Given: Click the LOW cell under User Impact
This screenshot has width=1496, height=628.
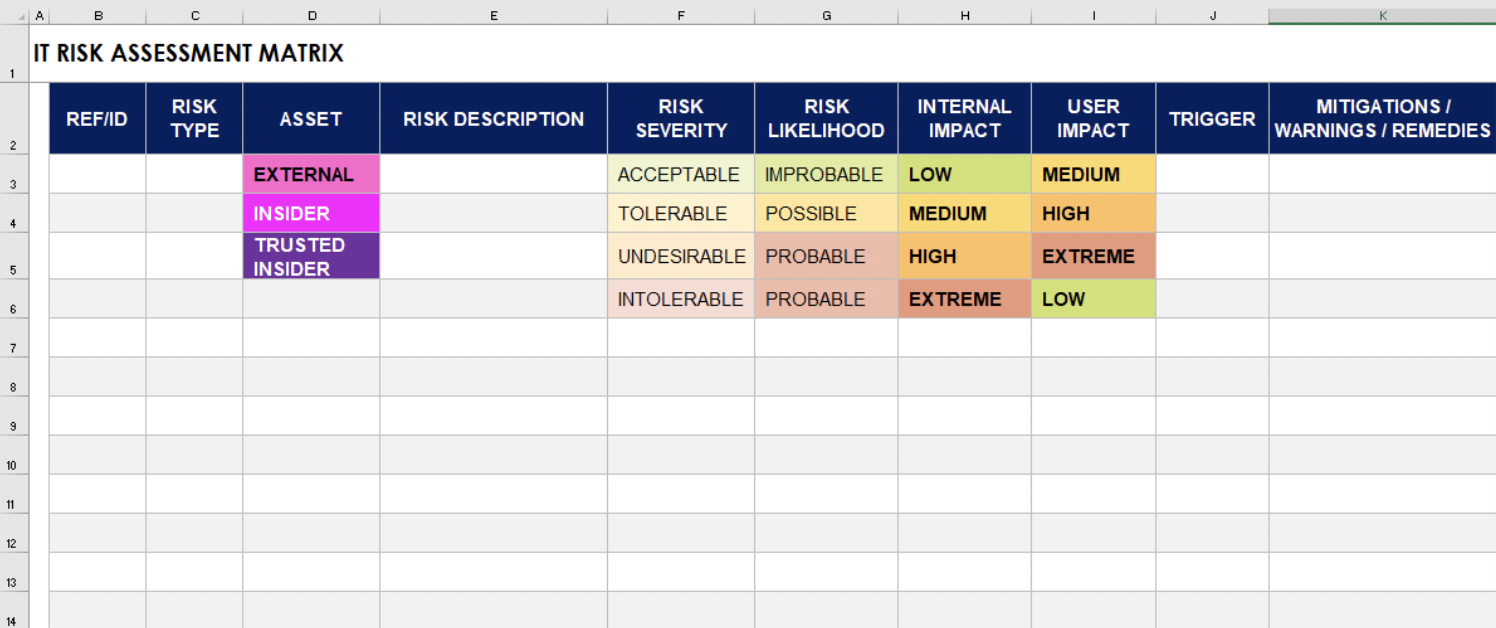Looking at the screenshot, I should coord(1093,298).
